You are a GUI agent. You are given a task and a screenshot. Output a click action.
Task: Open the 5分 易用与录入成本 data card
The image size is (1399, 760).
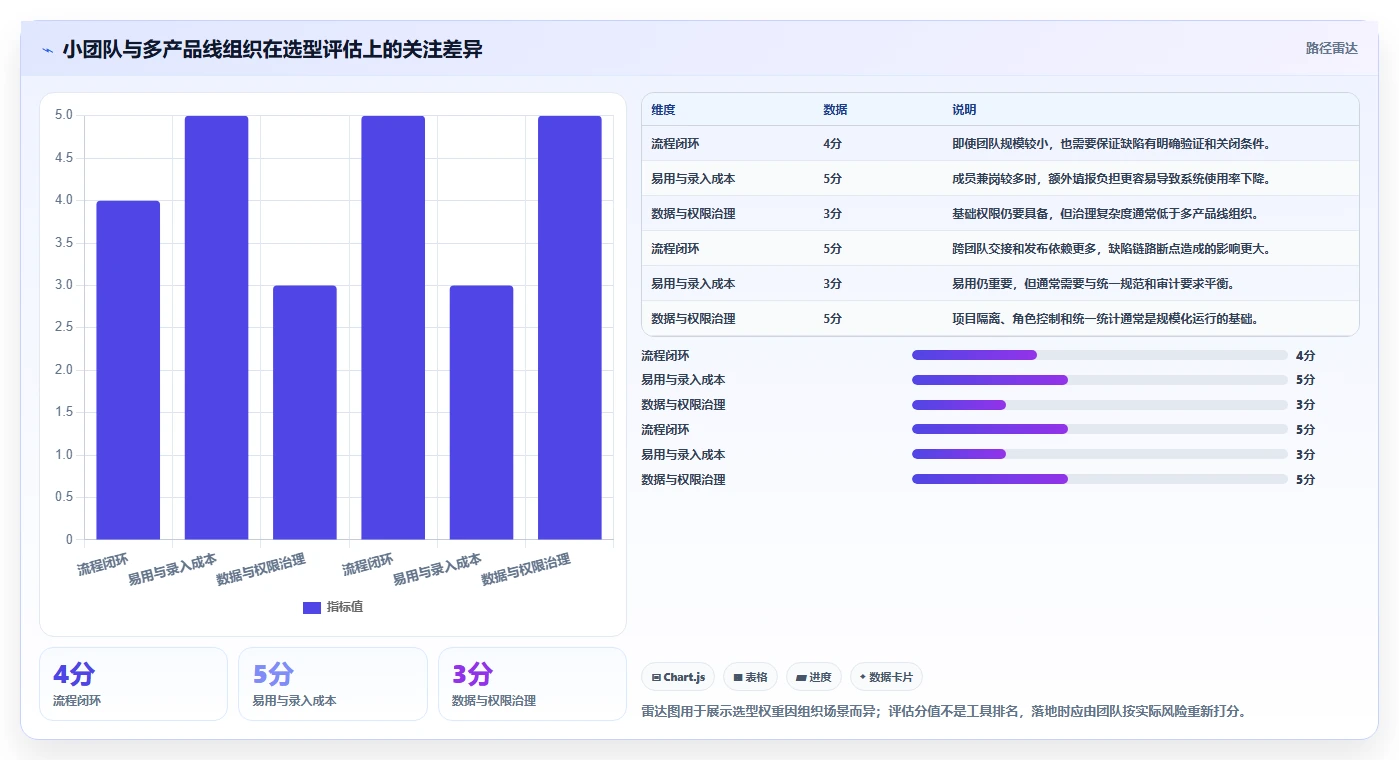(x=333, y=684)
